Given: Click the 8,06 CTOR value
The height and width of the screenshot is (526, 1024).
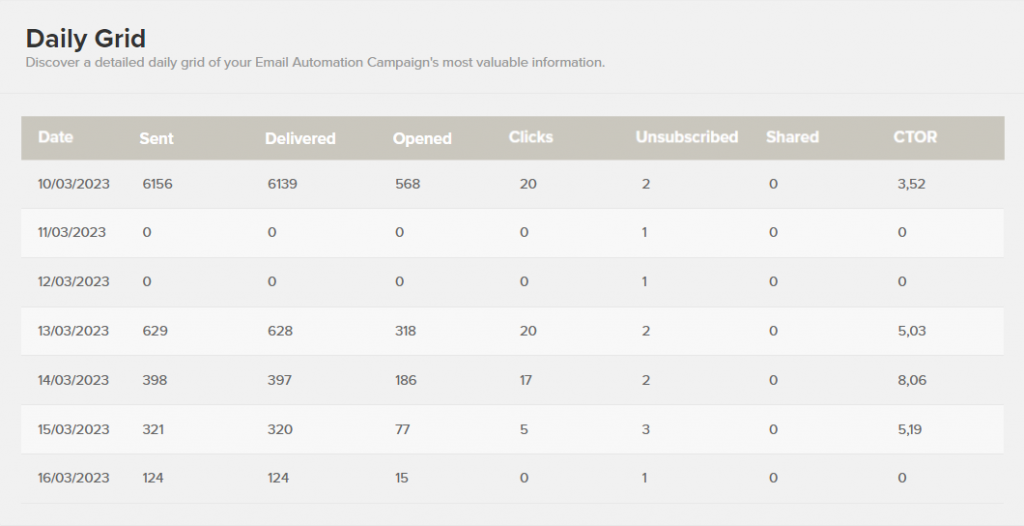Looking at the screenshot, I should coord(912,380).
